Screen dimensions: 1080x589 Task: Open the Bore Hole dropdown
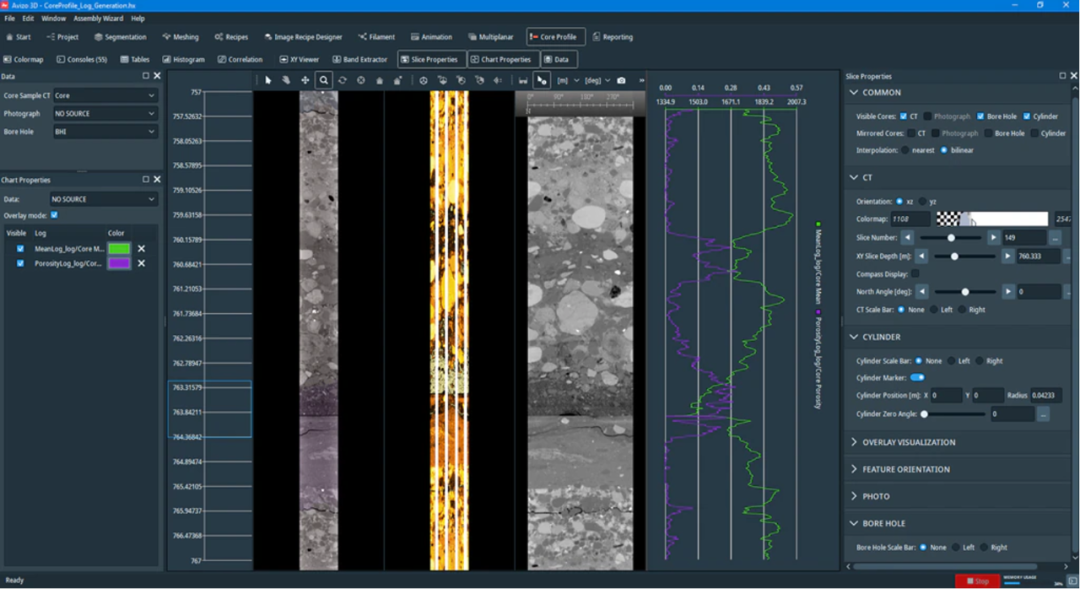pos(105,131)
